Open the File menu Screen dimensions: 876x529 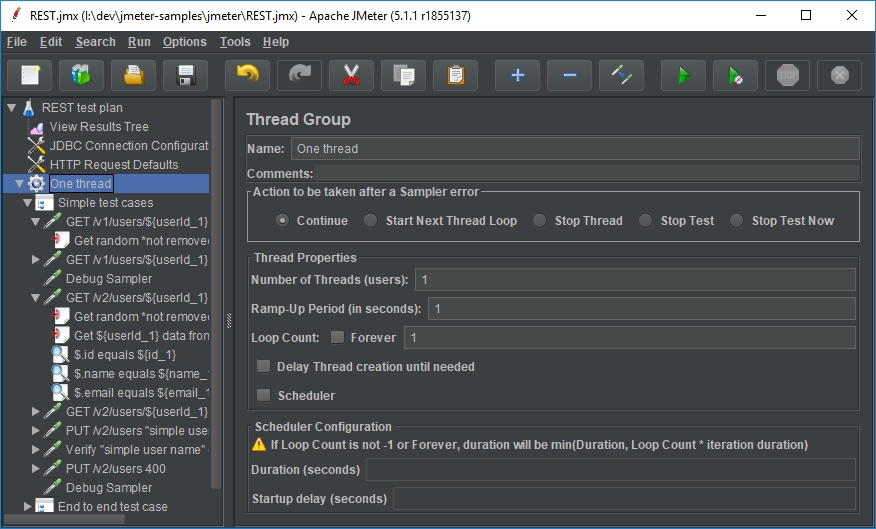point(17,42)
